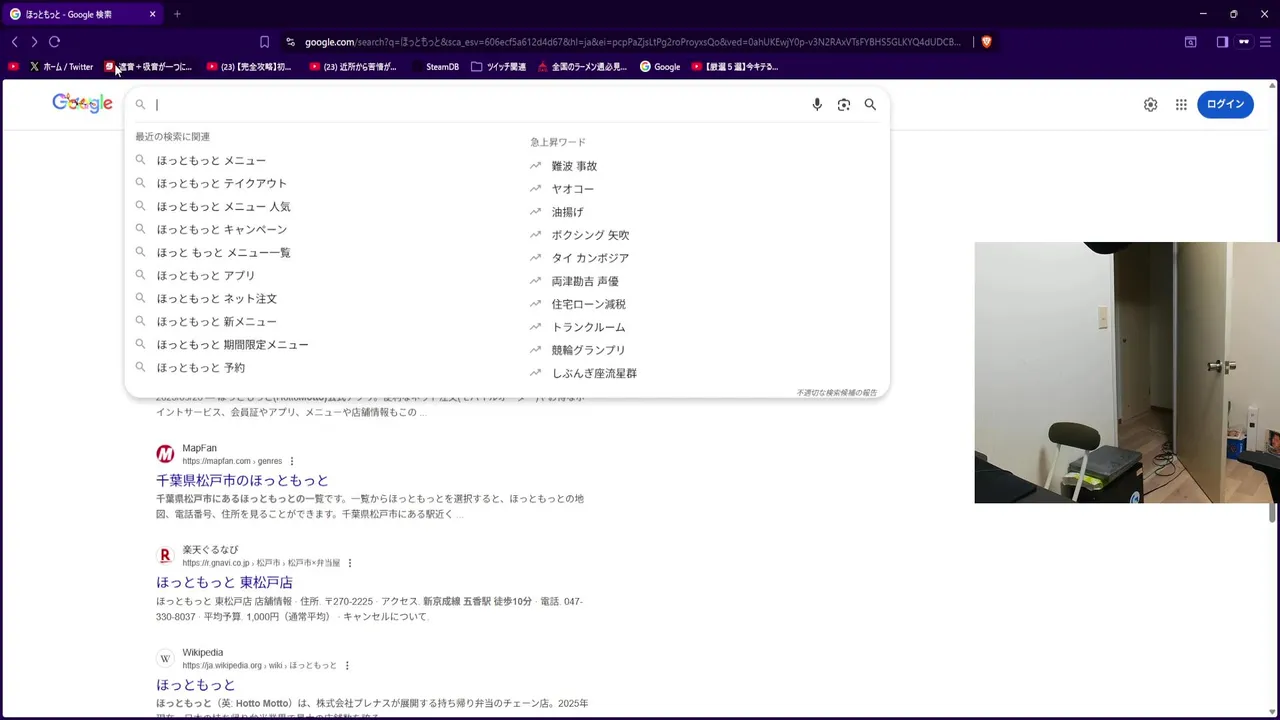Open new tab plus button

177,14
